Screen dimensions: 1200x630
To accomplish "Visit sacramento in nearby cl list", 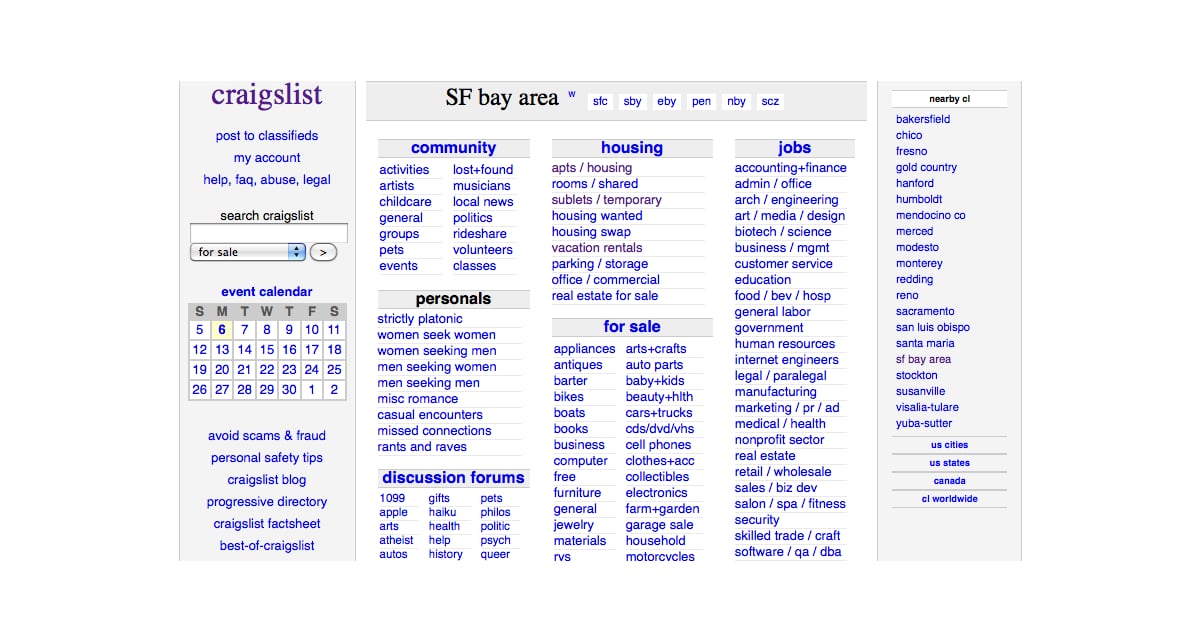I will [925, 311].
